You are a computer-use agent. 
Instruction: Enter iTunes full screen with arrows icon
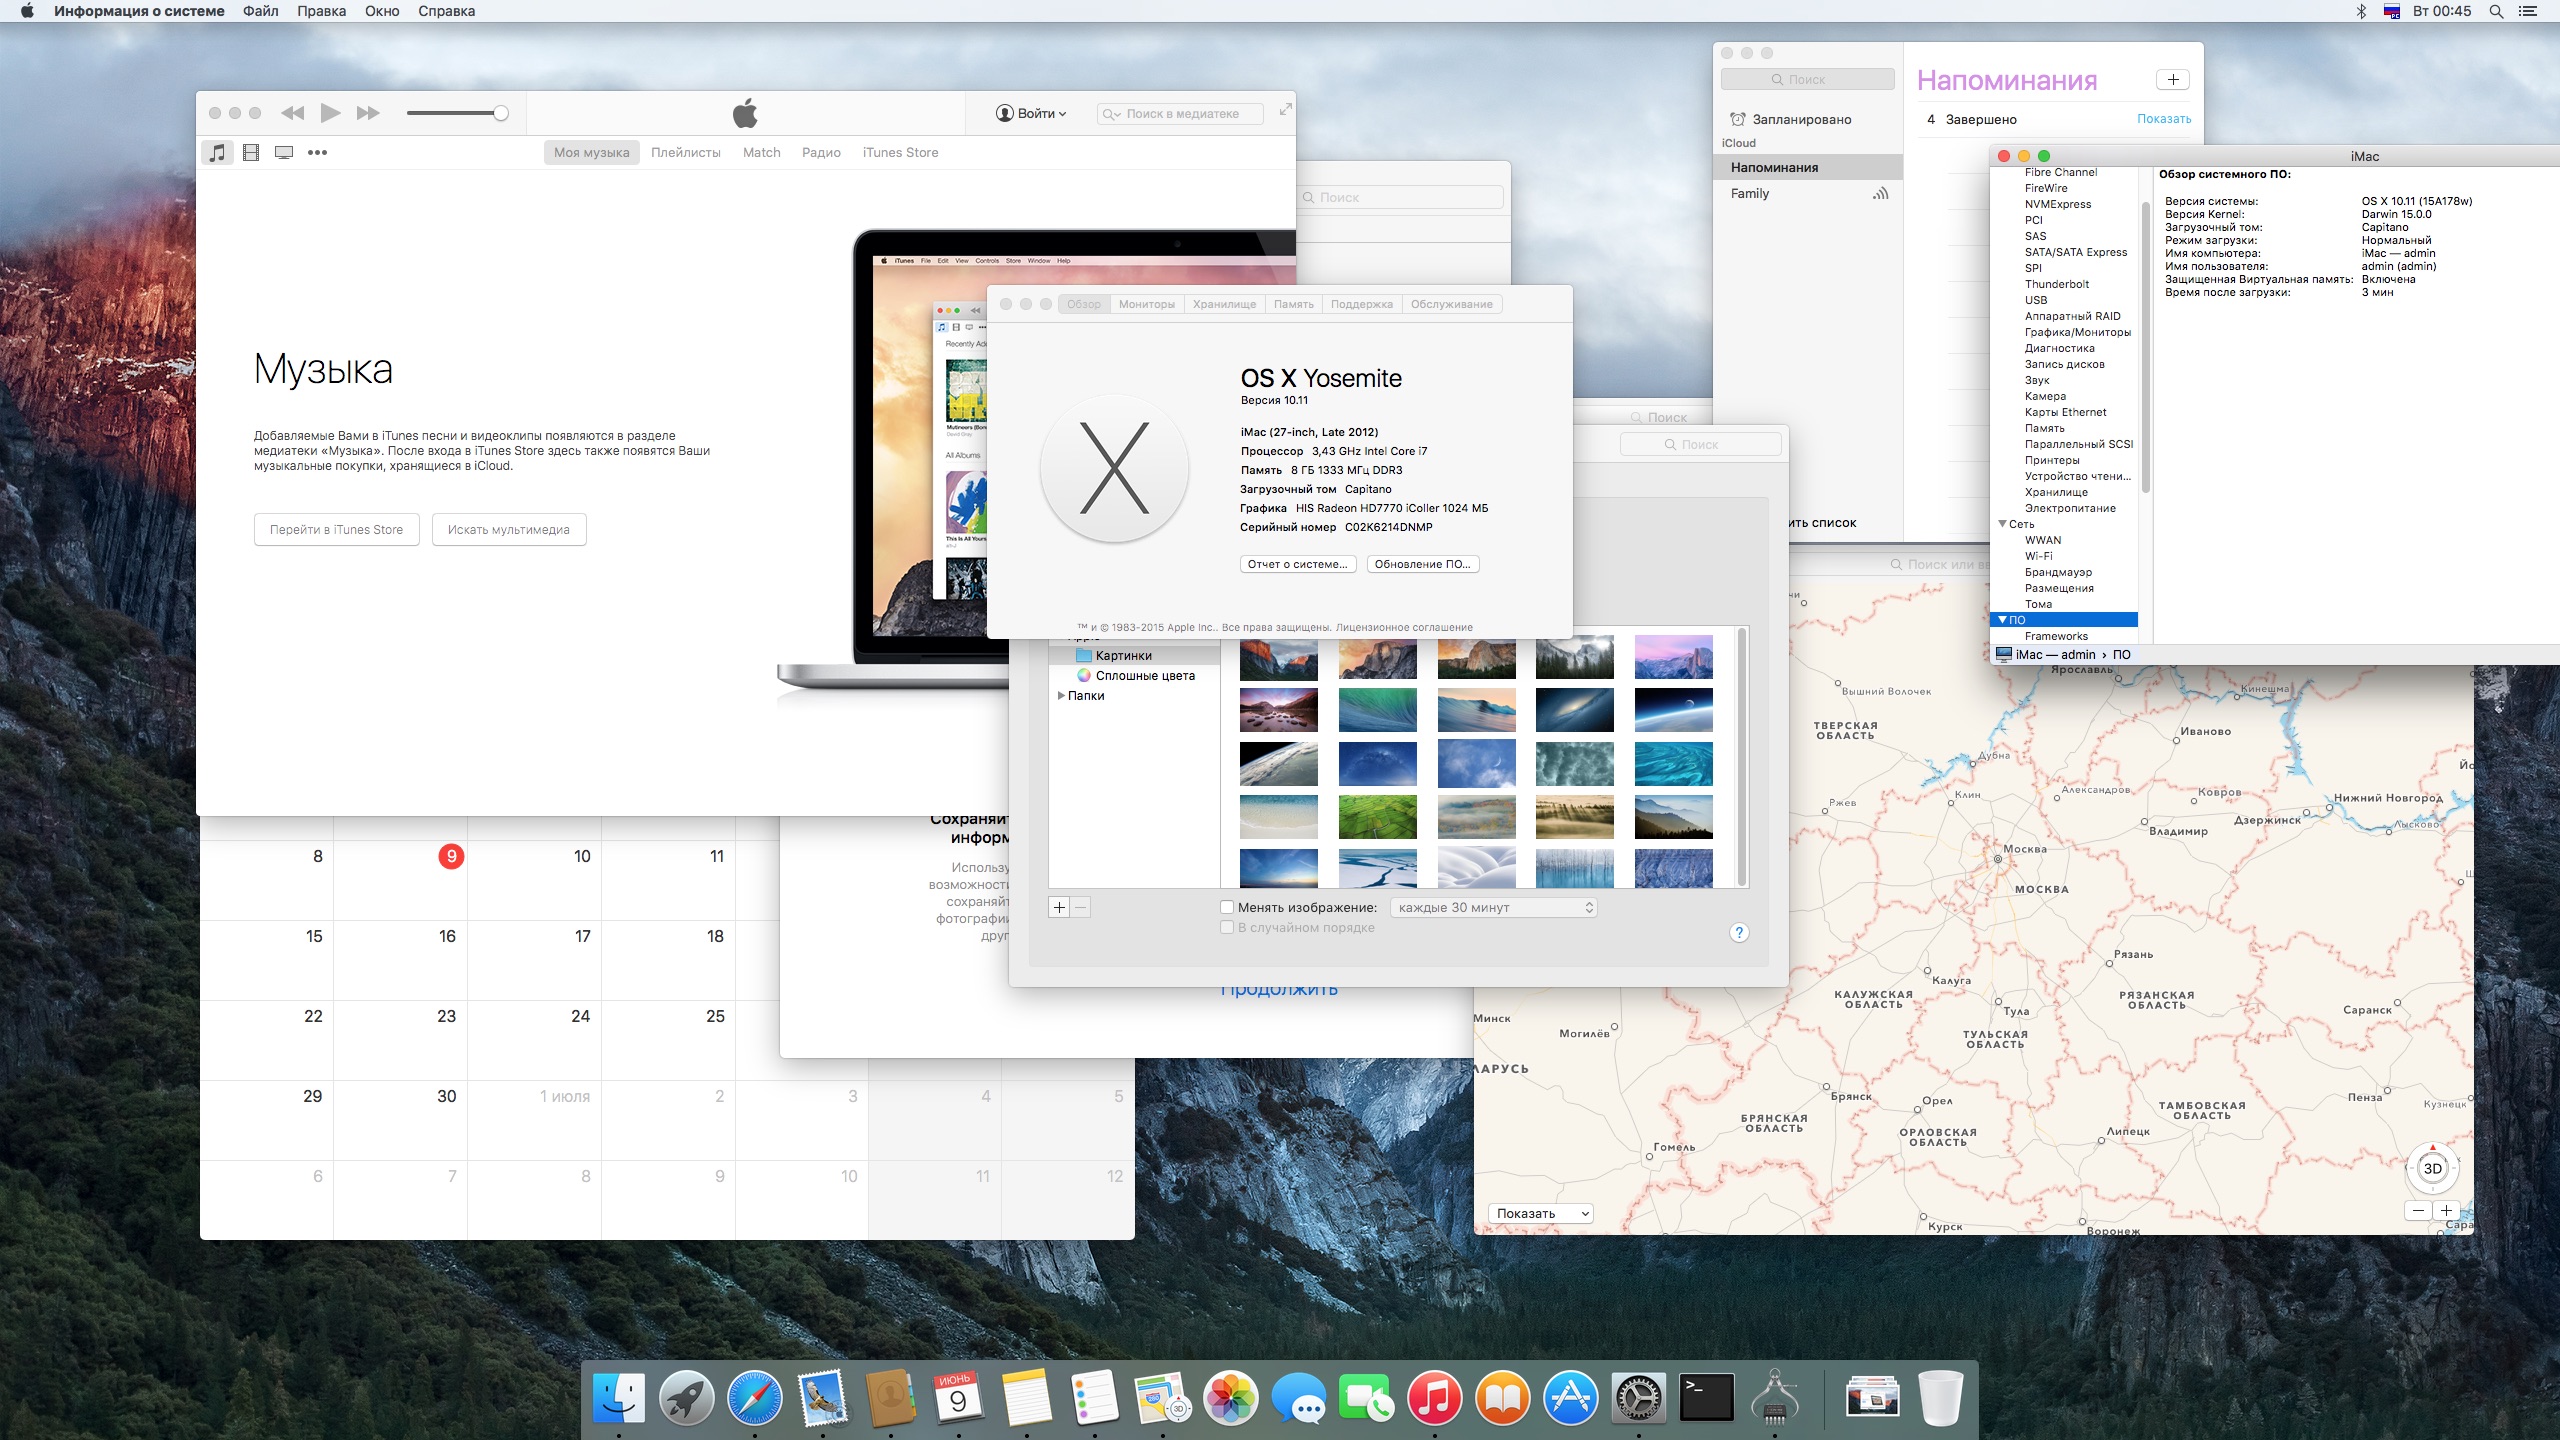(1285, 109)
